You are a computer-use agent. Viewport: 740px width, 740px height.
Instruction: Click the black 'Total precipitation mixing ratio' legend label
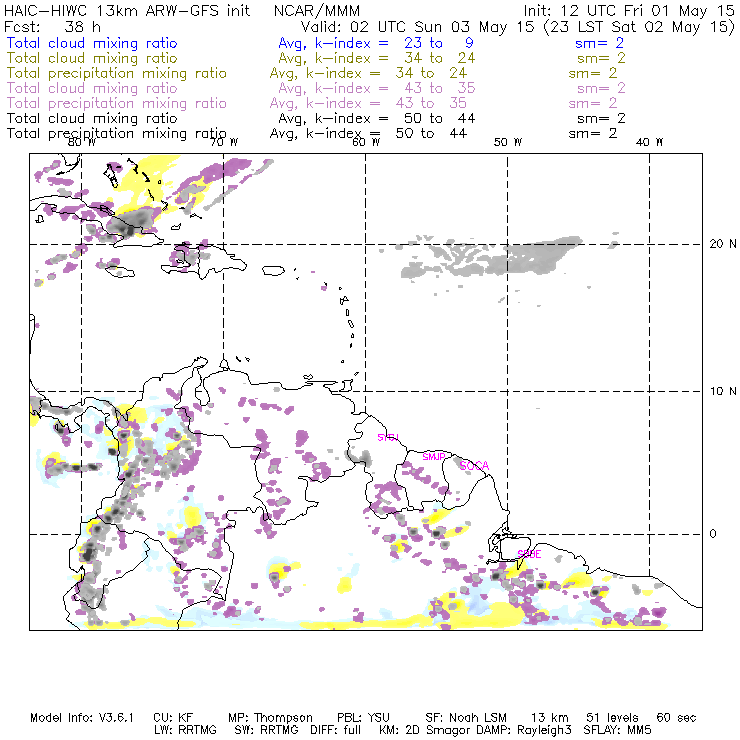pos(117,134)
